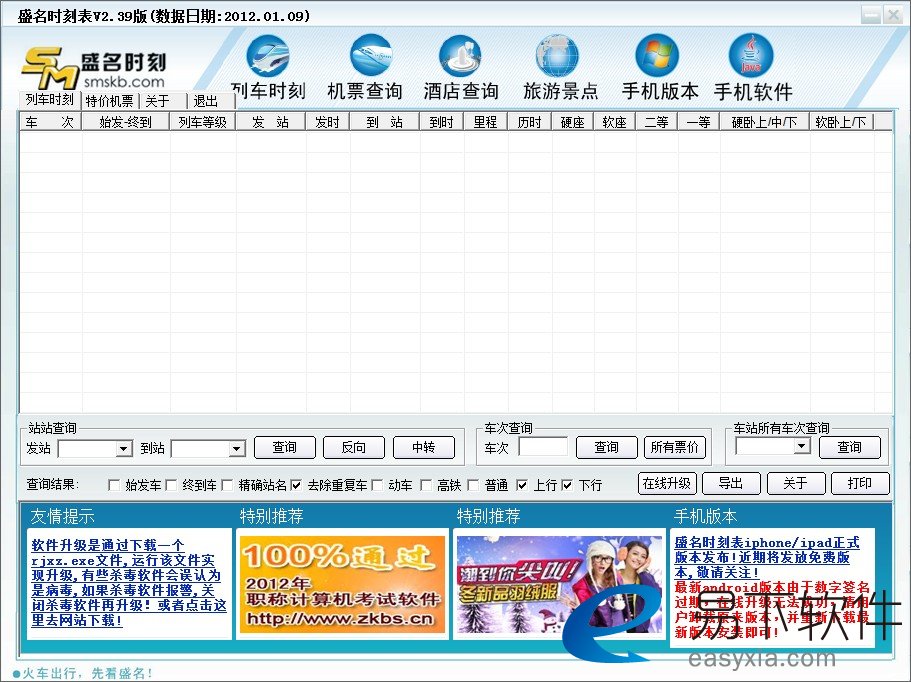911x682 pixels.
Task: Sort by the 一等 column header
Action: tap(698, 122)
